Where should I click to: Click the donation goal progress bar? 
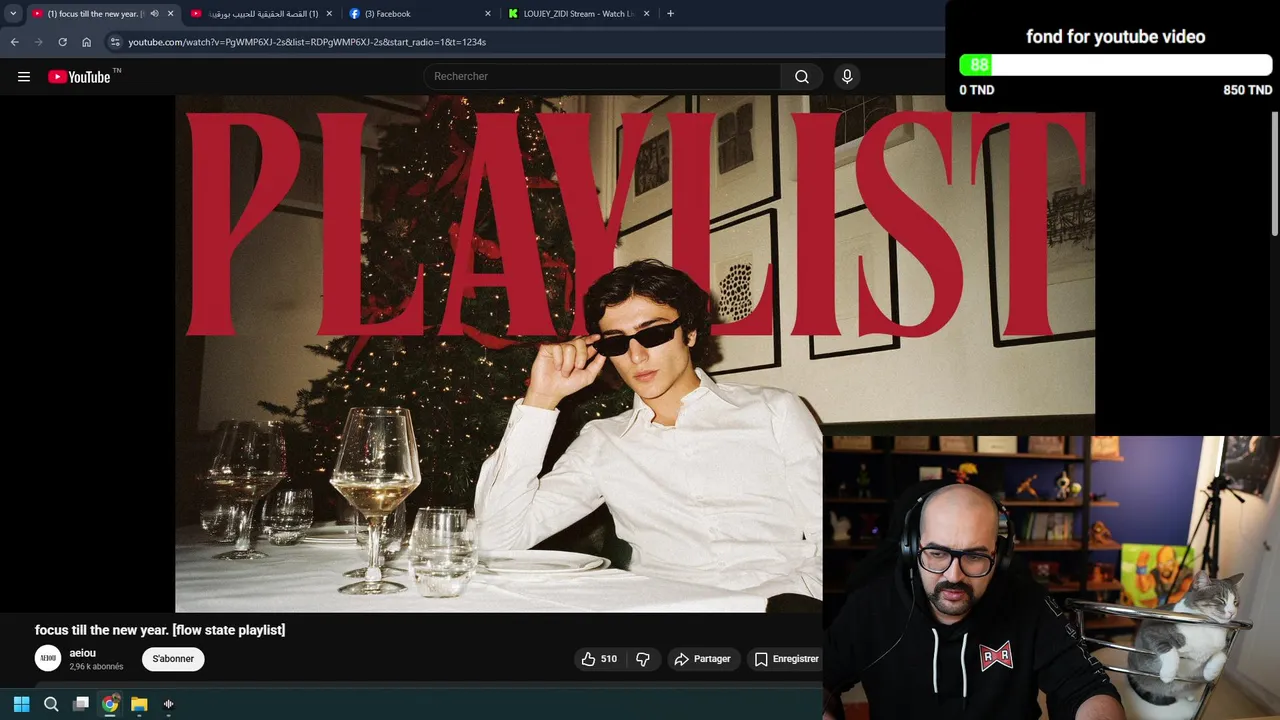click(1115, 65)
